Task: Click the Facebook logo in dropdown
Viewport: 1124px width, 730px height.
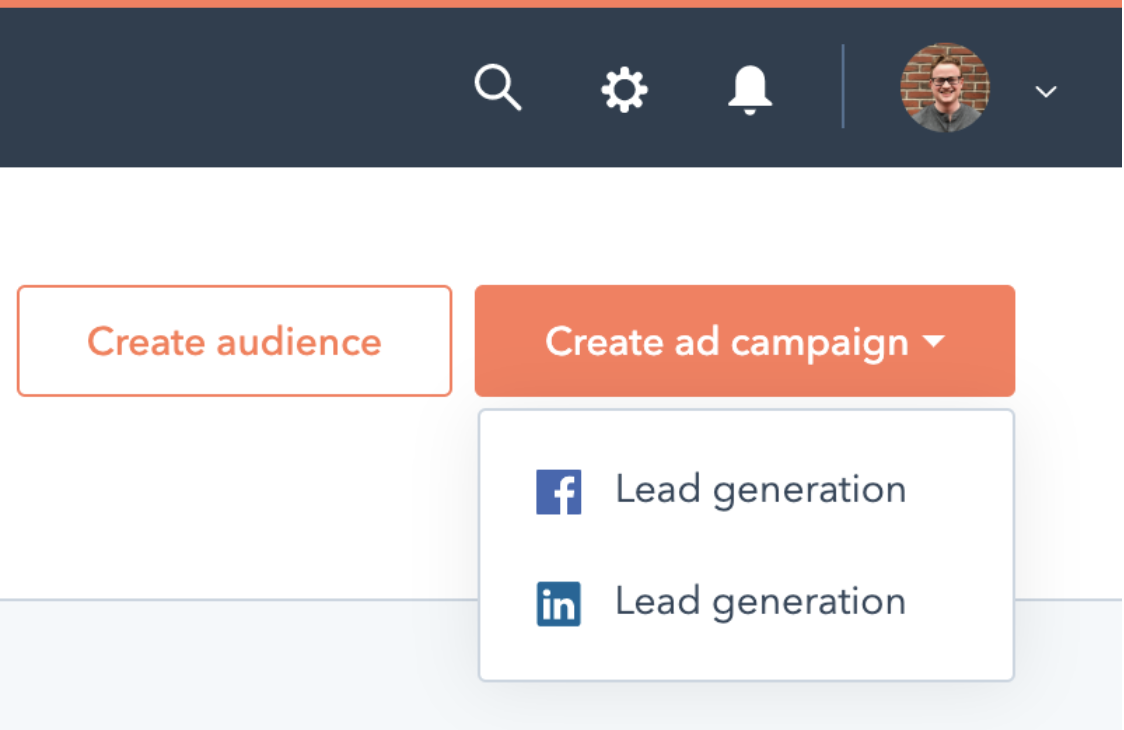Action: pos(558,492)
